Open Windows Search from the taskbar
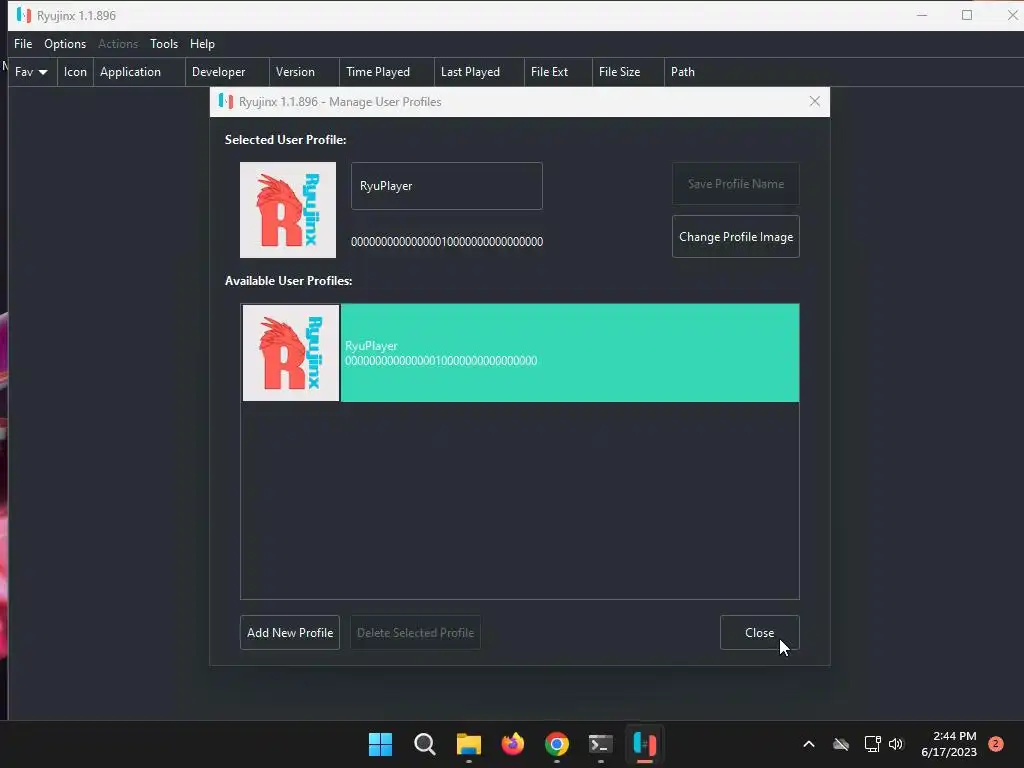1024x768 pixels. (x=424, y=744)
